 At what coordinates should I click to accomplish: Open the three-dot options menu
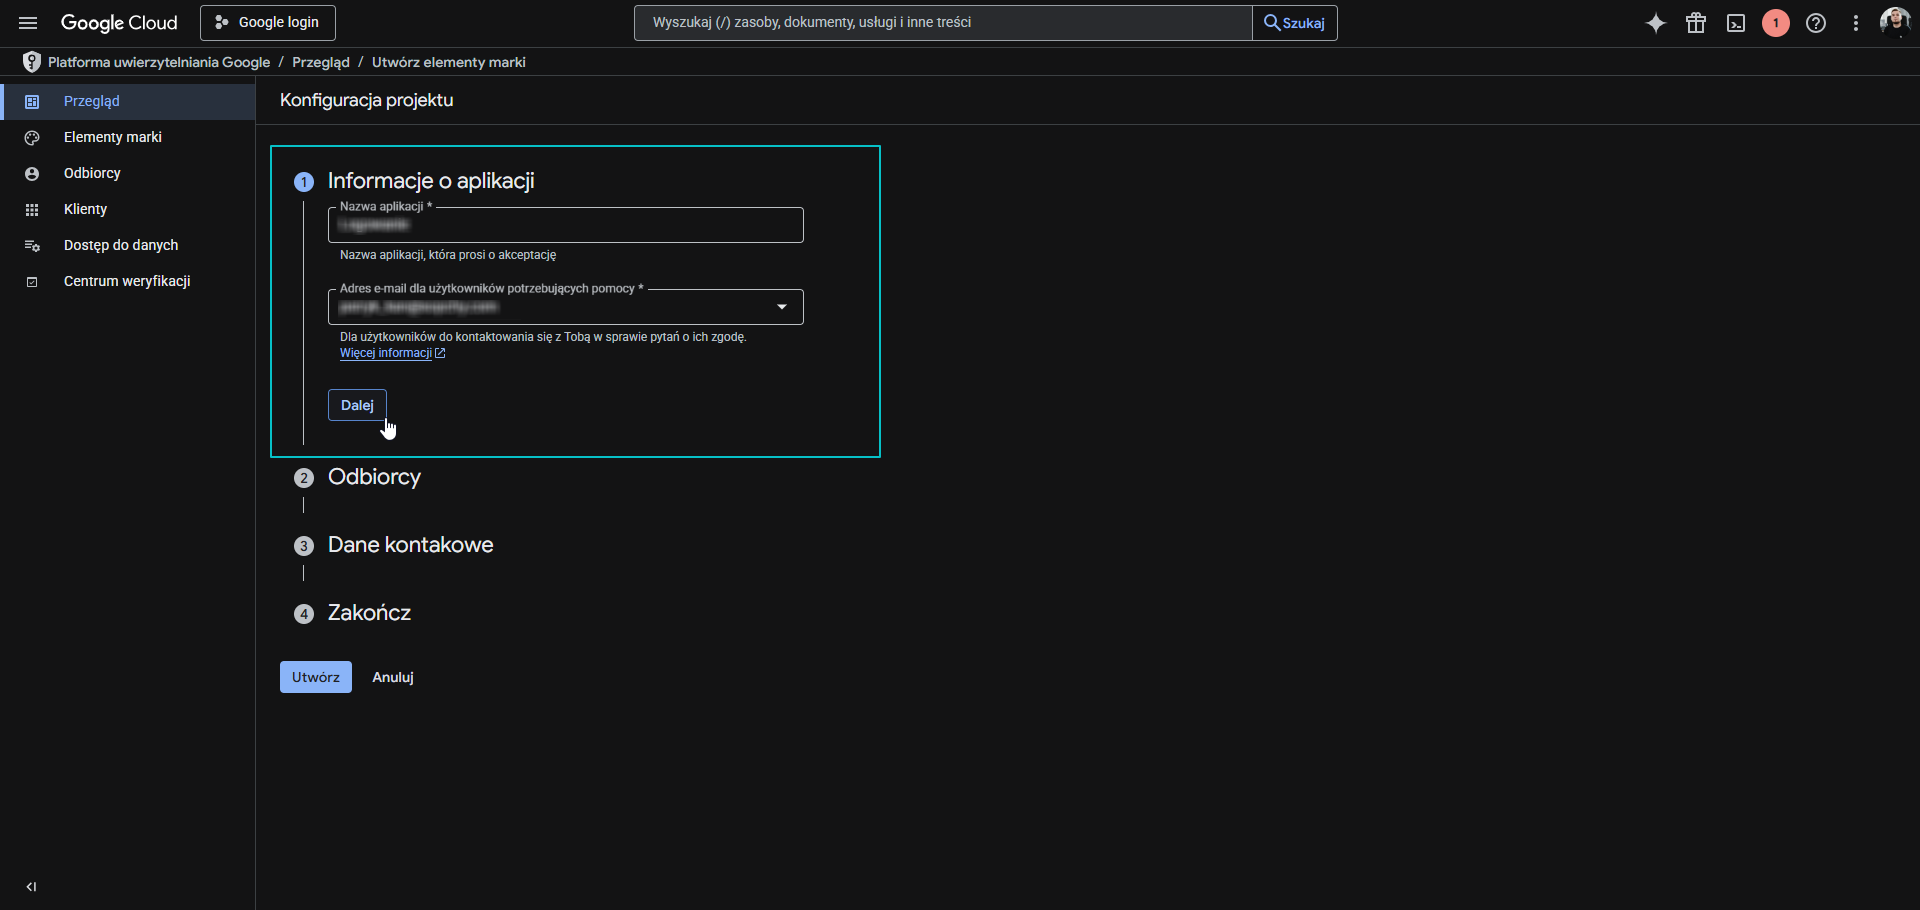(1855, 22)
